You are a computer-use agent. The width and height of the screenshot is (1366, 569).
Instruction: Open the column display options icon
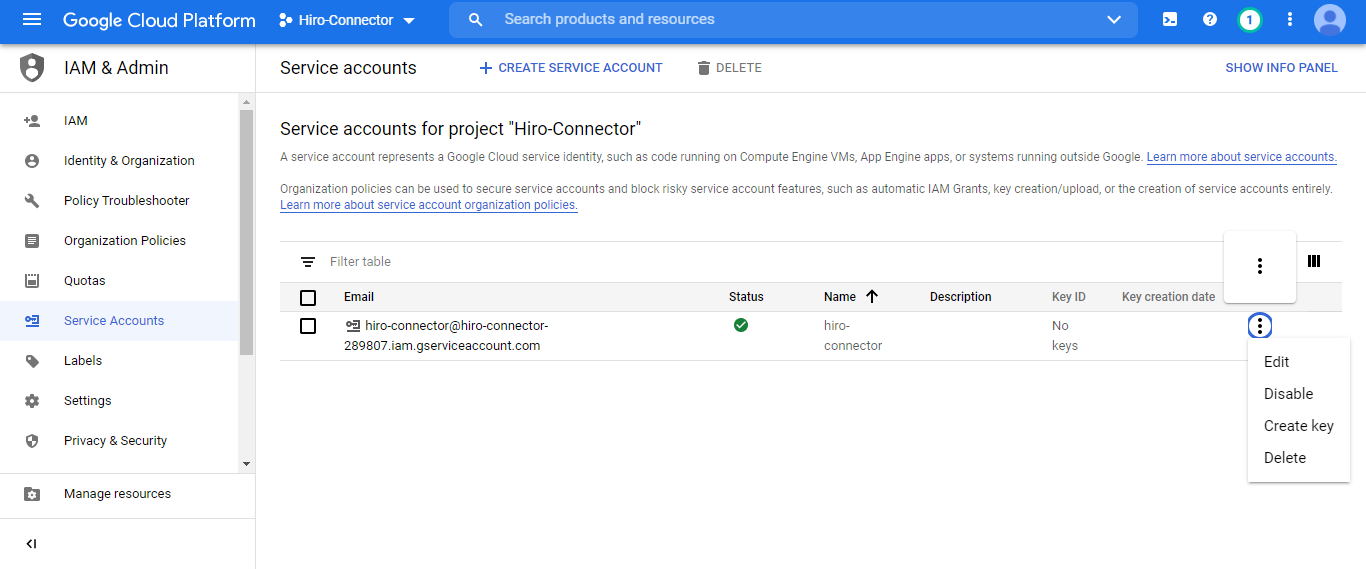coord(1314,261)
